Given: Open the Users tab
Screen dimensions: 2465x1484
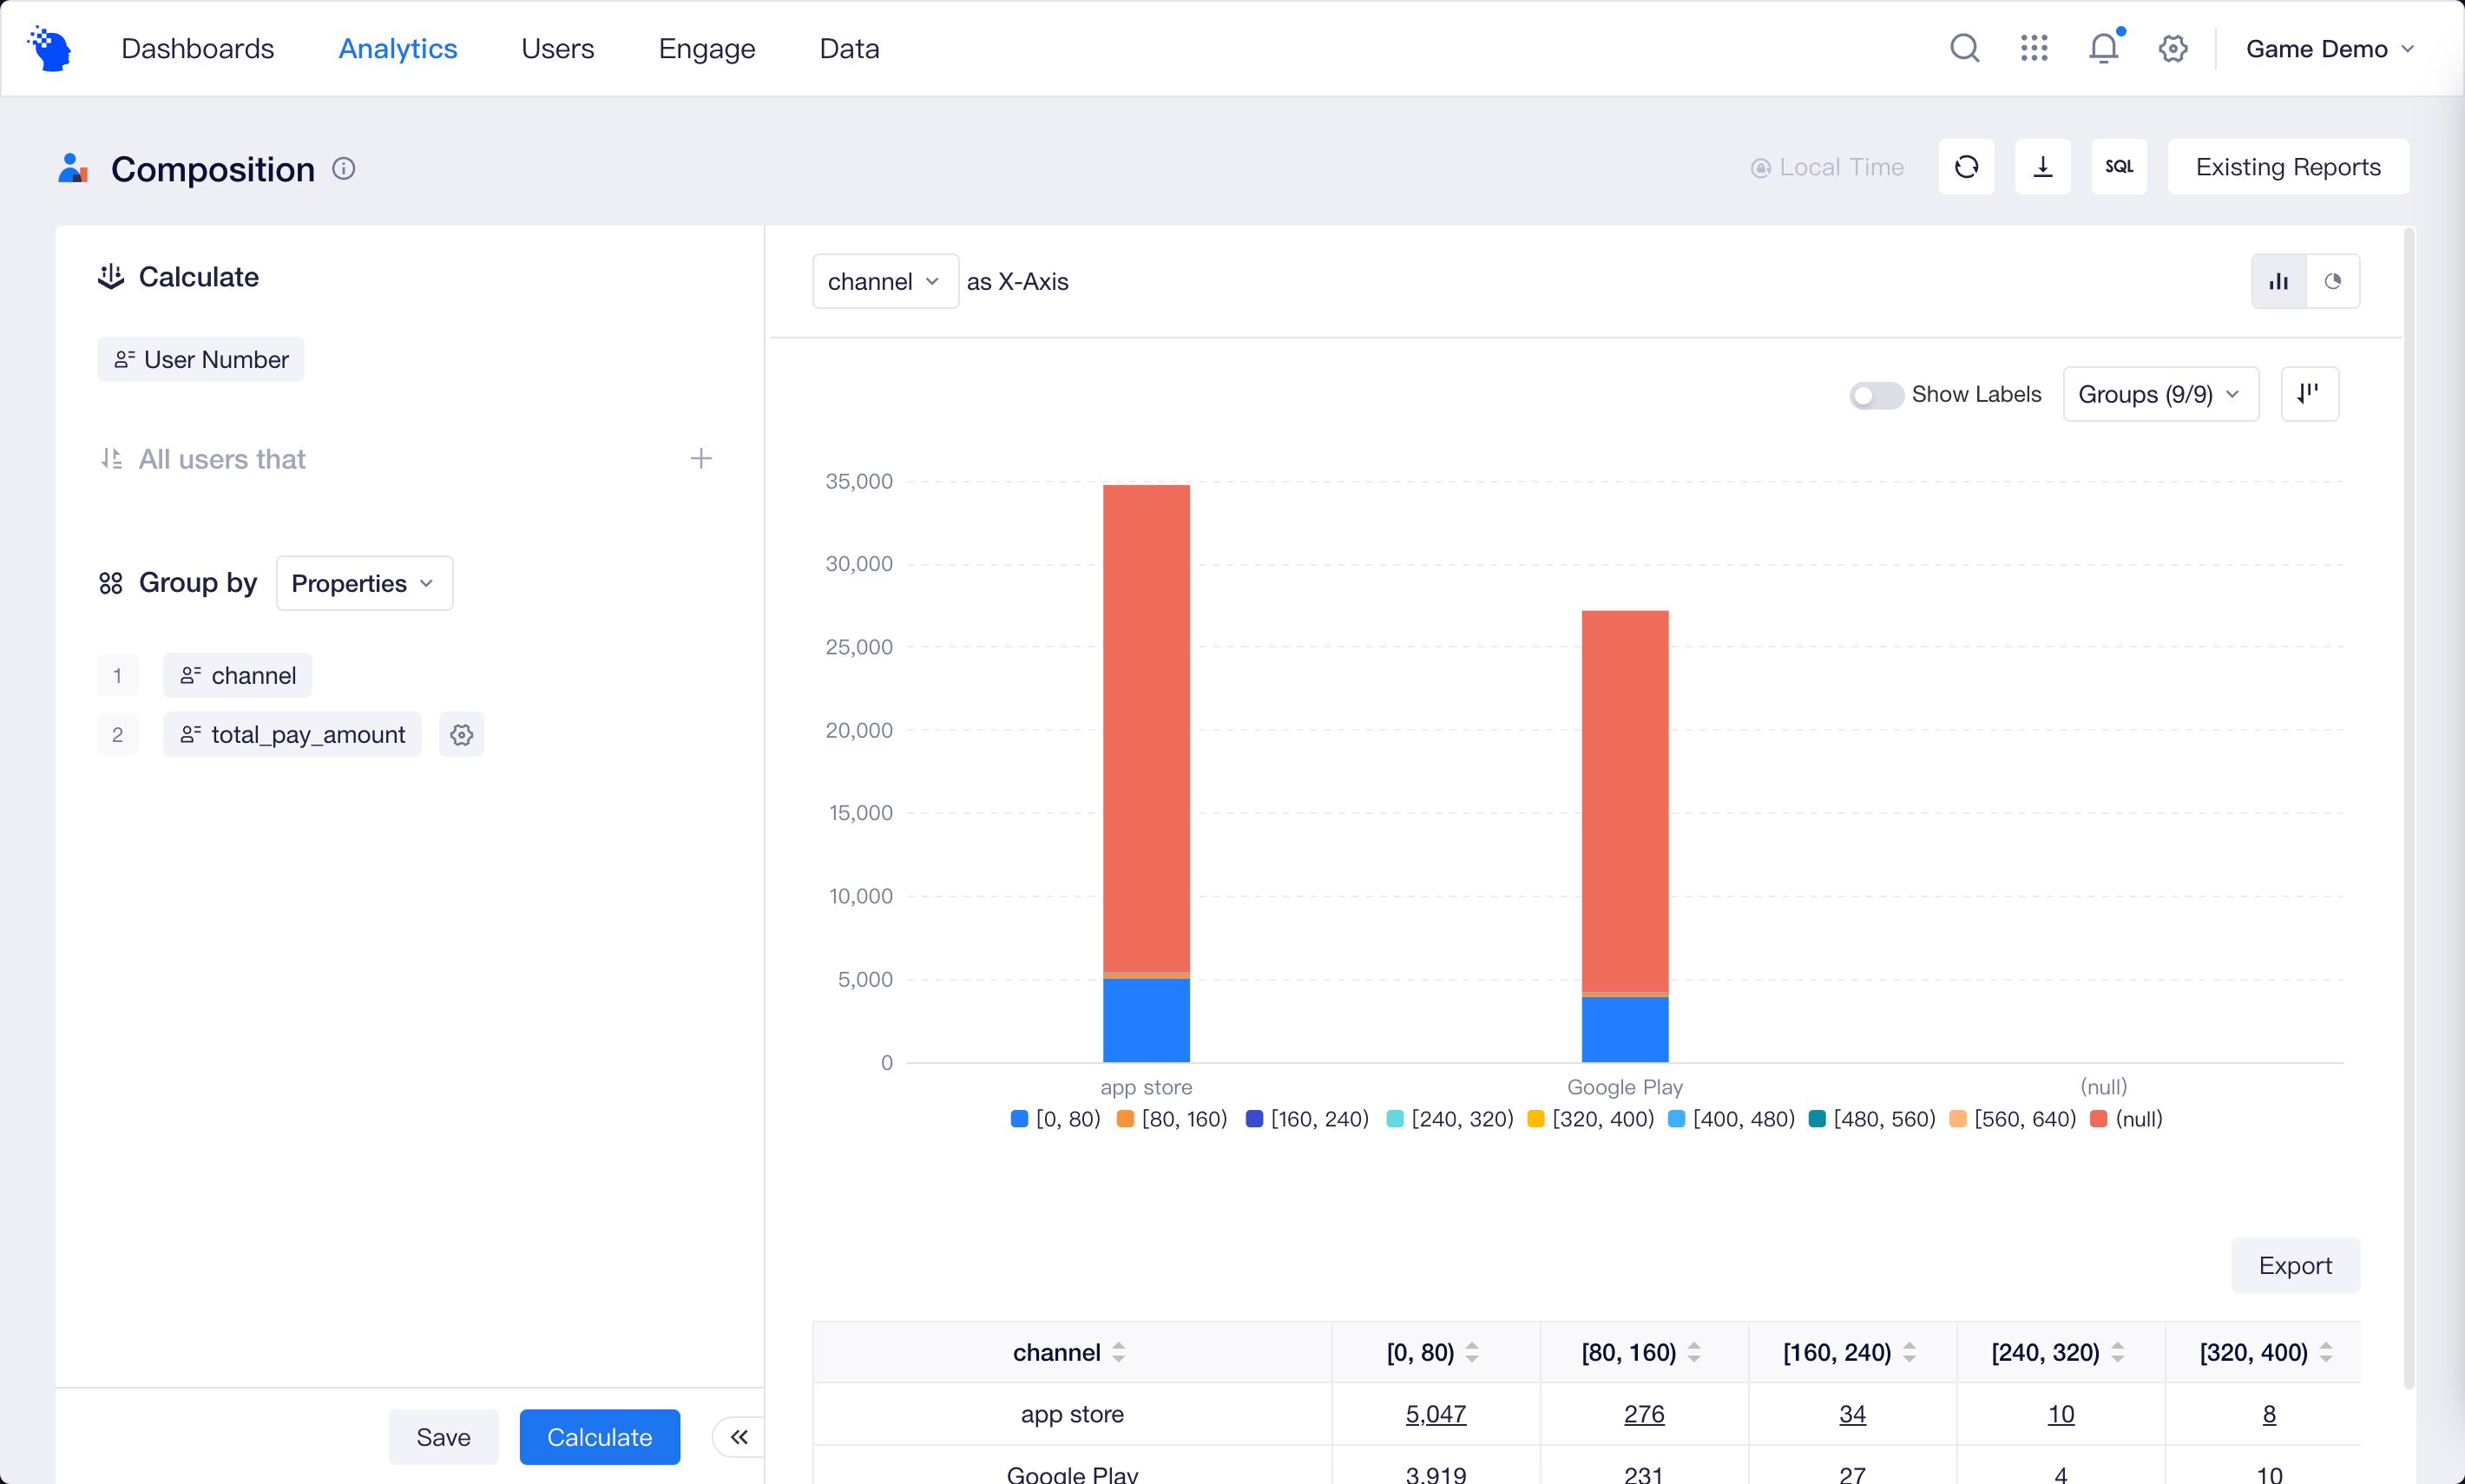Looking at the screenshot, I should [x=557, y=48].
